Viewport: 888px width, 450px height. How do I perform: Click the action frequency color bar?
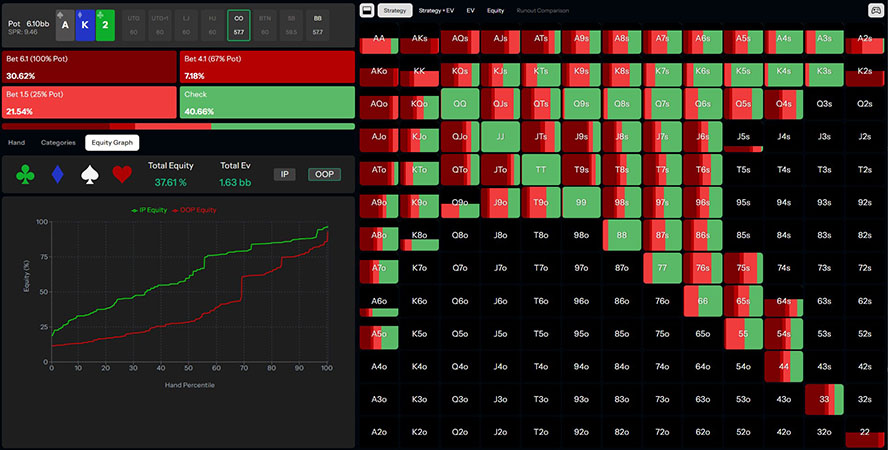pos(178,126)
